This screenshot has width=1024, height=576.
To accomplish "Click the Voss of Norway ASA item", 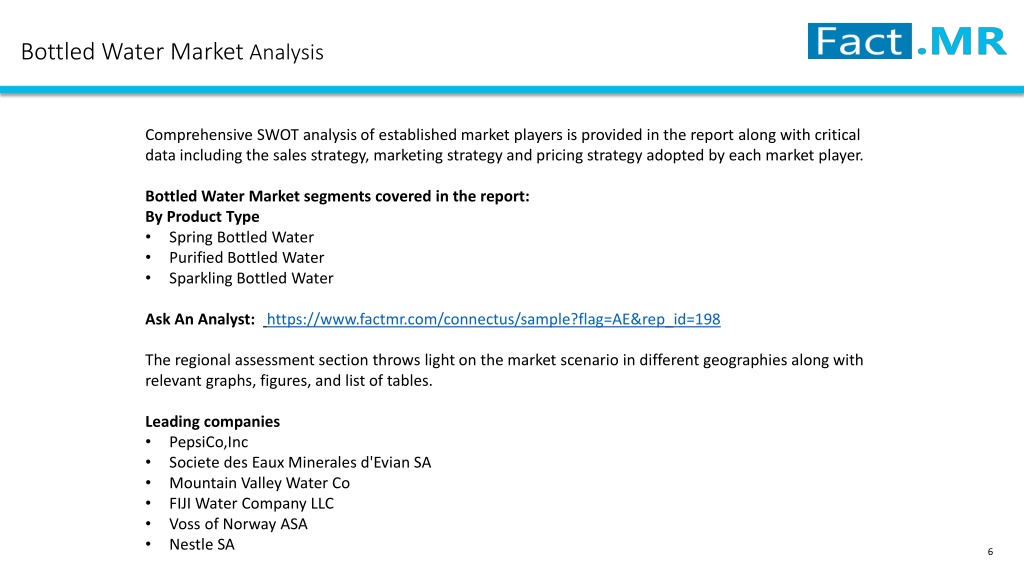I will point(238,524).
